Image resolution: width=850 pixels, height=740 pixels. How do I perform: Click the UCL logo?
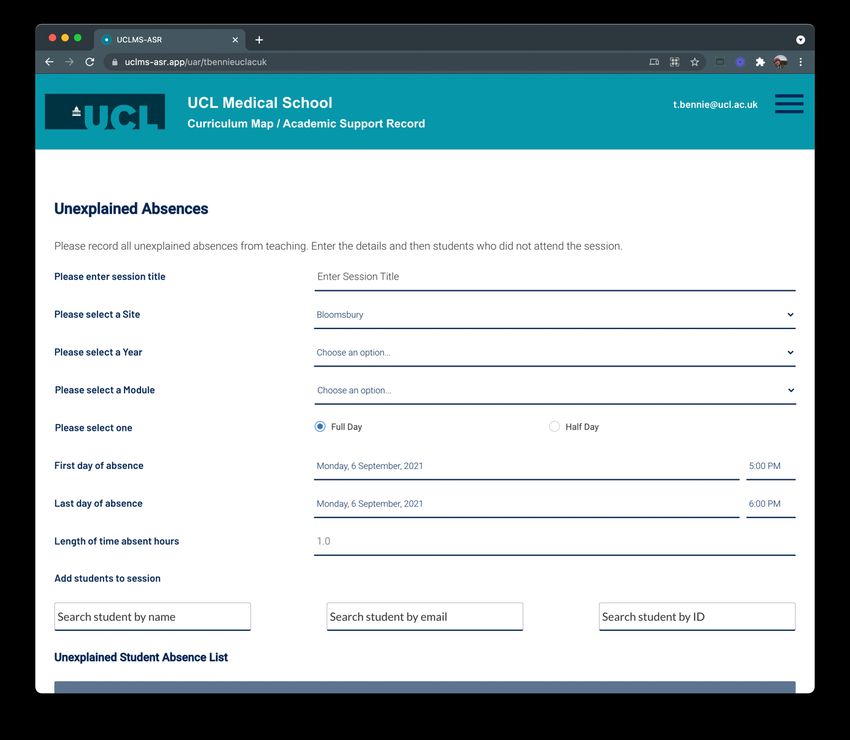pyautogui.click(x=105, y=112)
